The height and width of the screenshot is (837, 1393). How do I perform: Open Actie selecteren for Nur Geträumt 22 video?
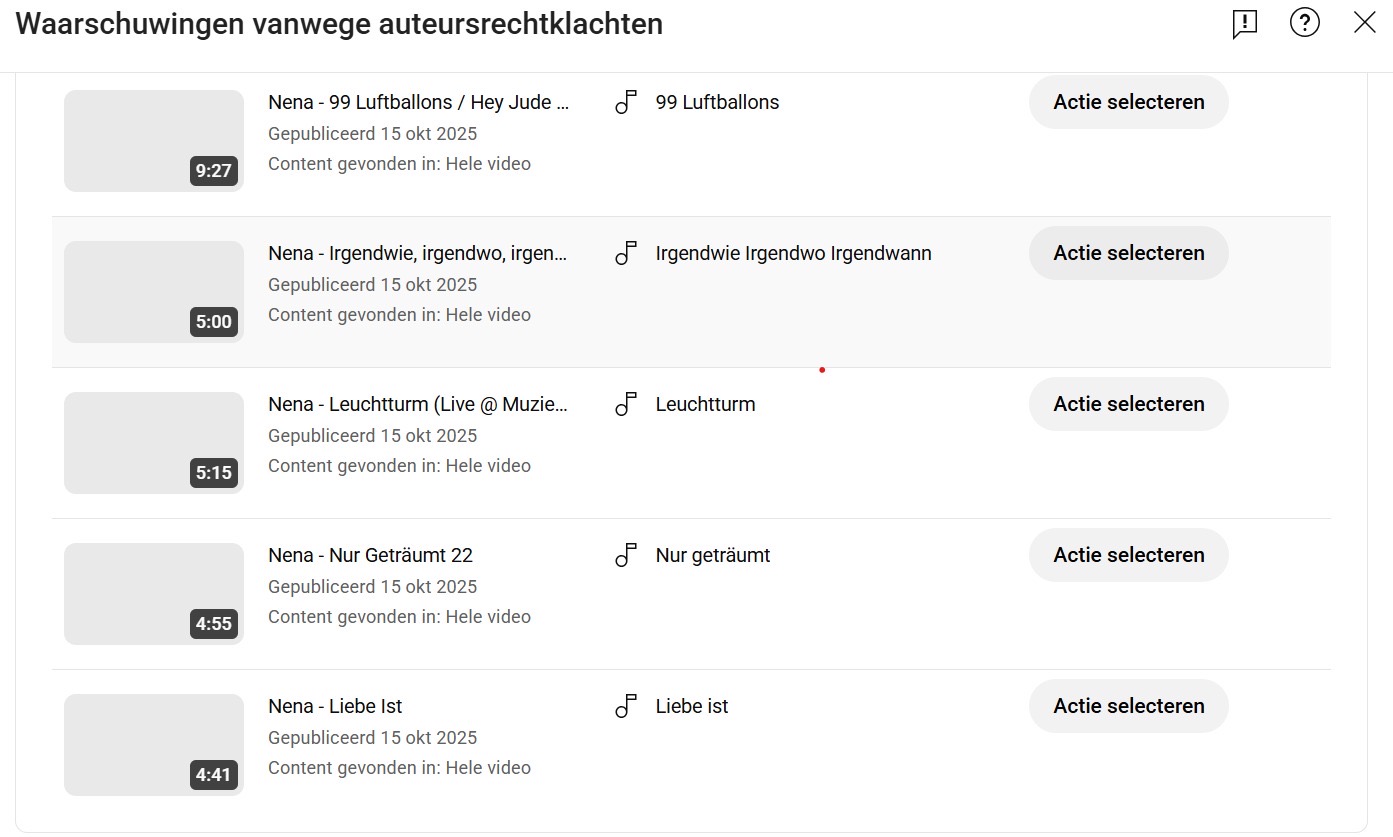pos(1128,555)
